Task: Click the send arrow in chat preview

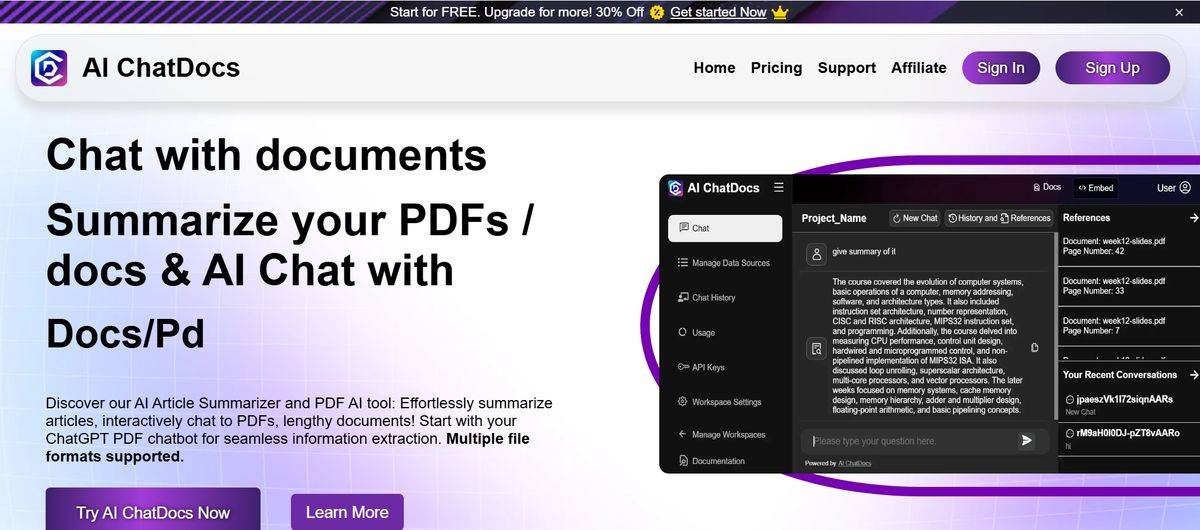Action: point(1026,440)
